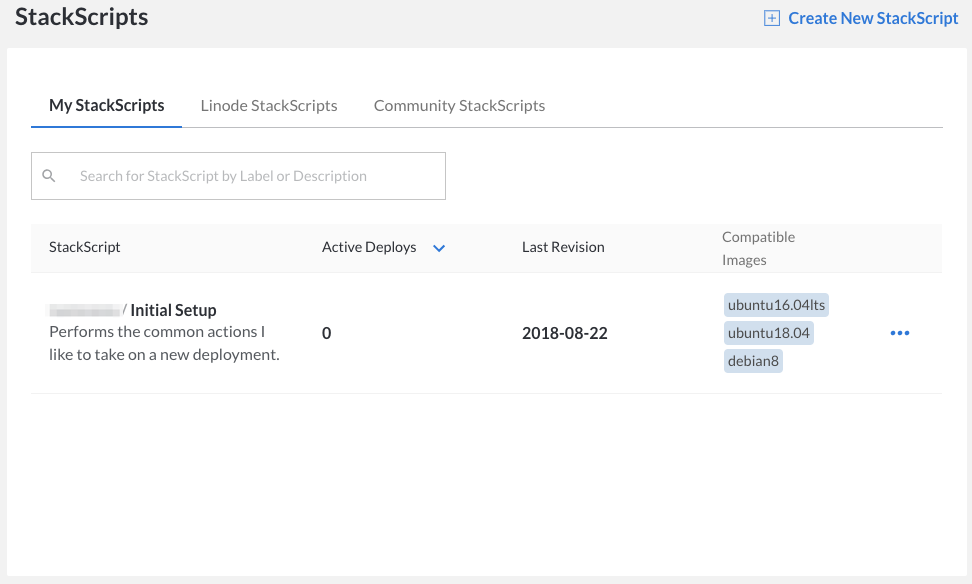Switch to the My StackScripts tab
972x584 pixels.
tap(106, 105)
